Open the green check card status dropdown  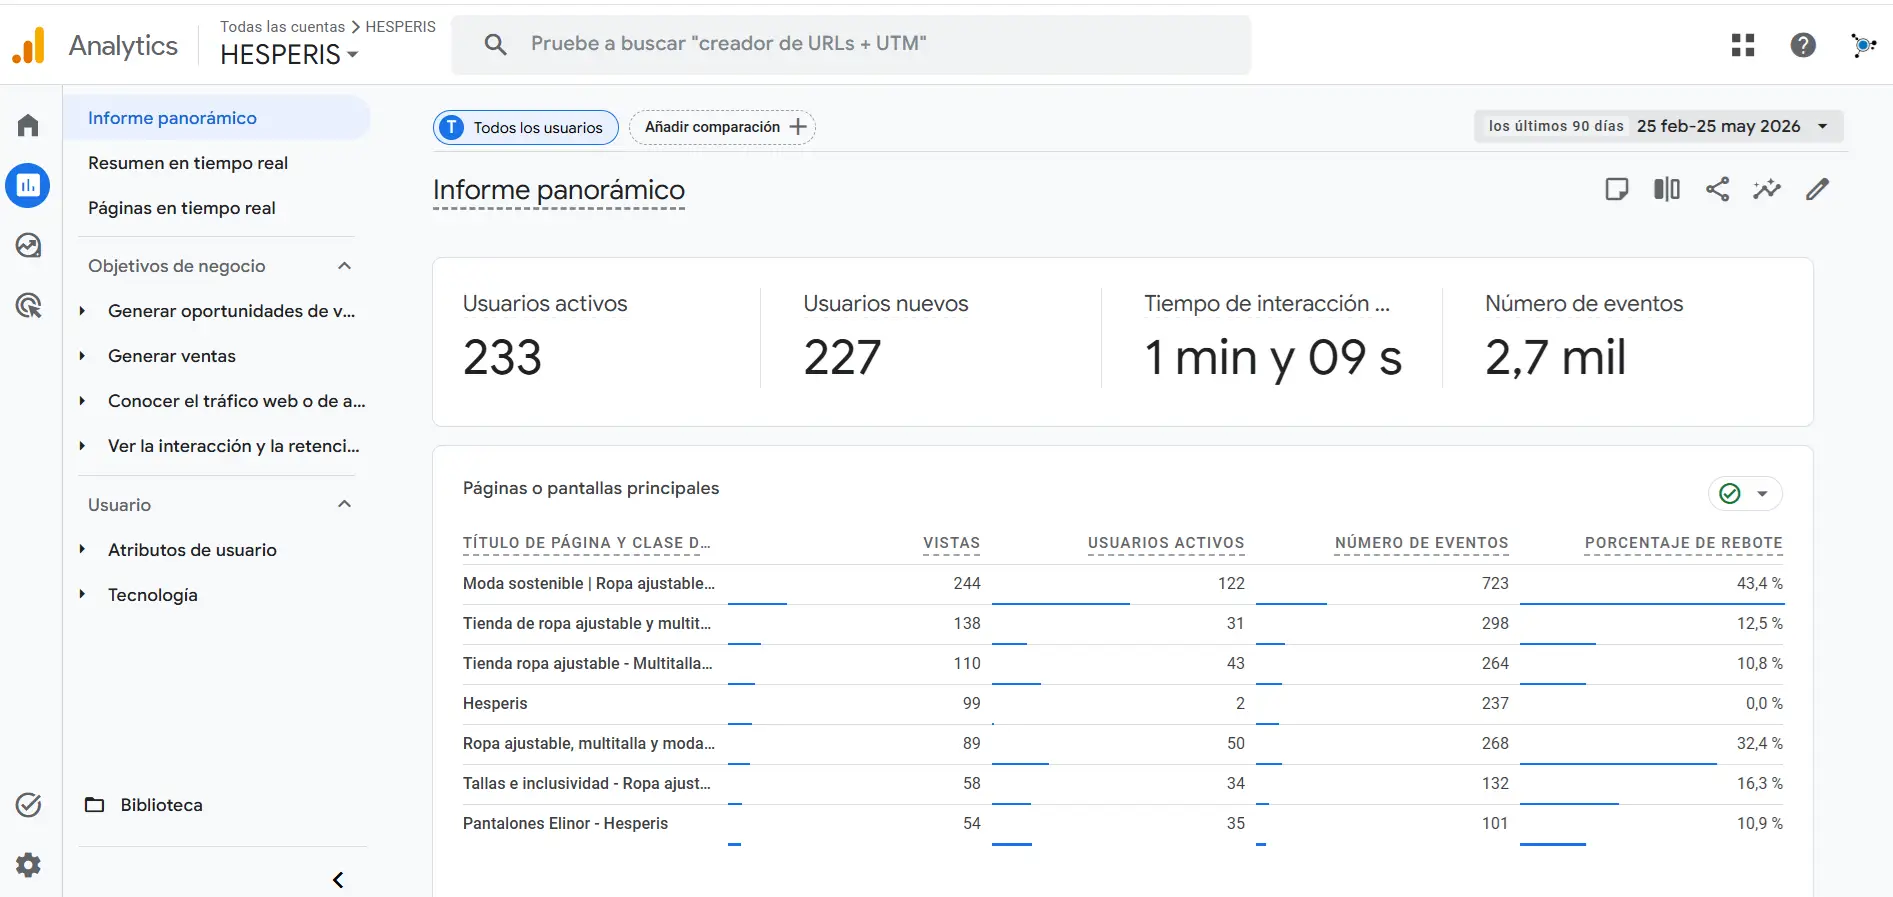point(1745,493)
